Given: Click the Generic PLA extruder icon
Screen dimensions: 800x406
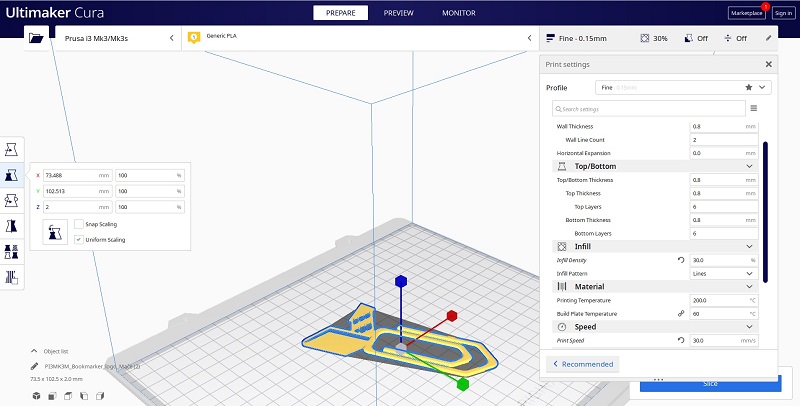Looking at the screenshot, I should (194, 37).
